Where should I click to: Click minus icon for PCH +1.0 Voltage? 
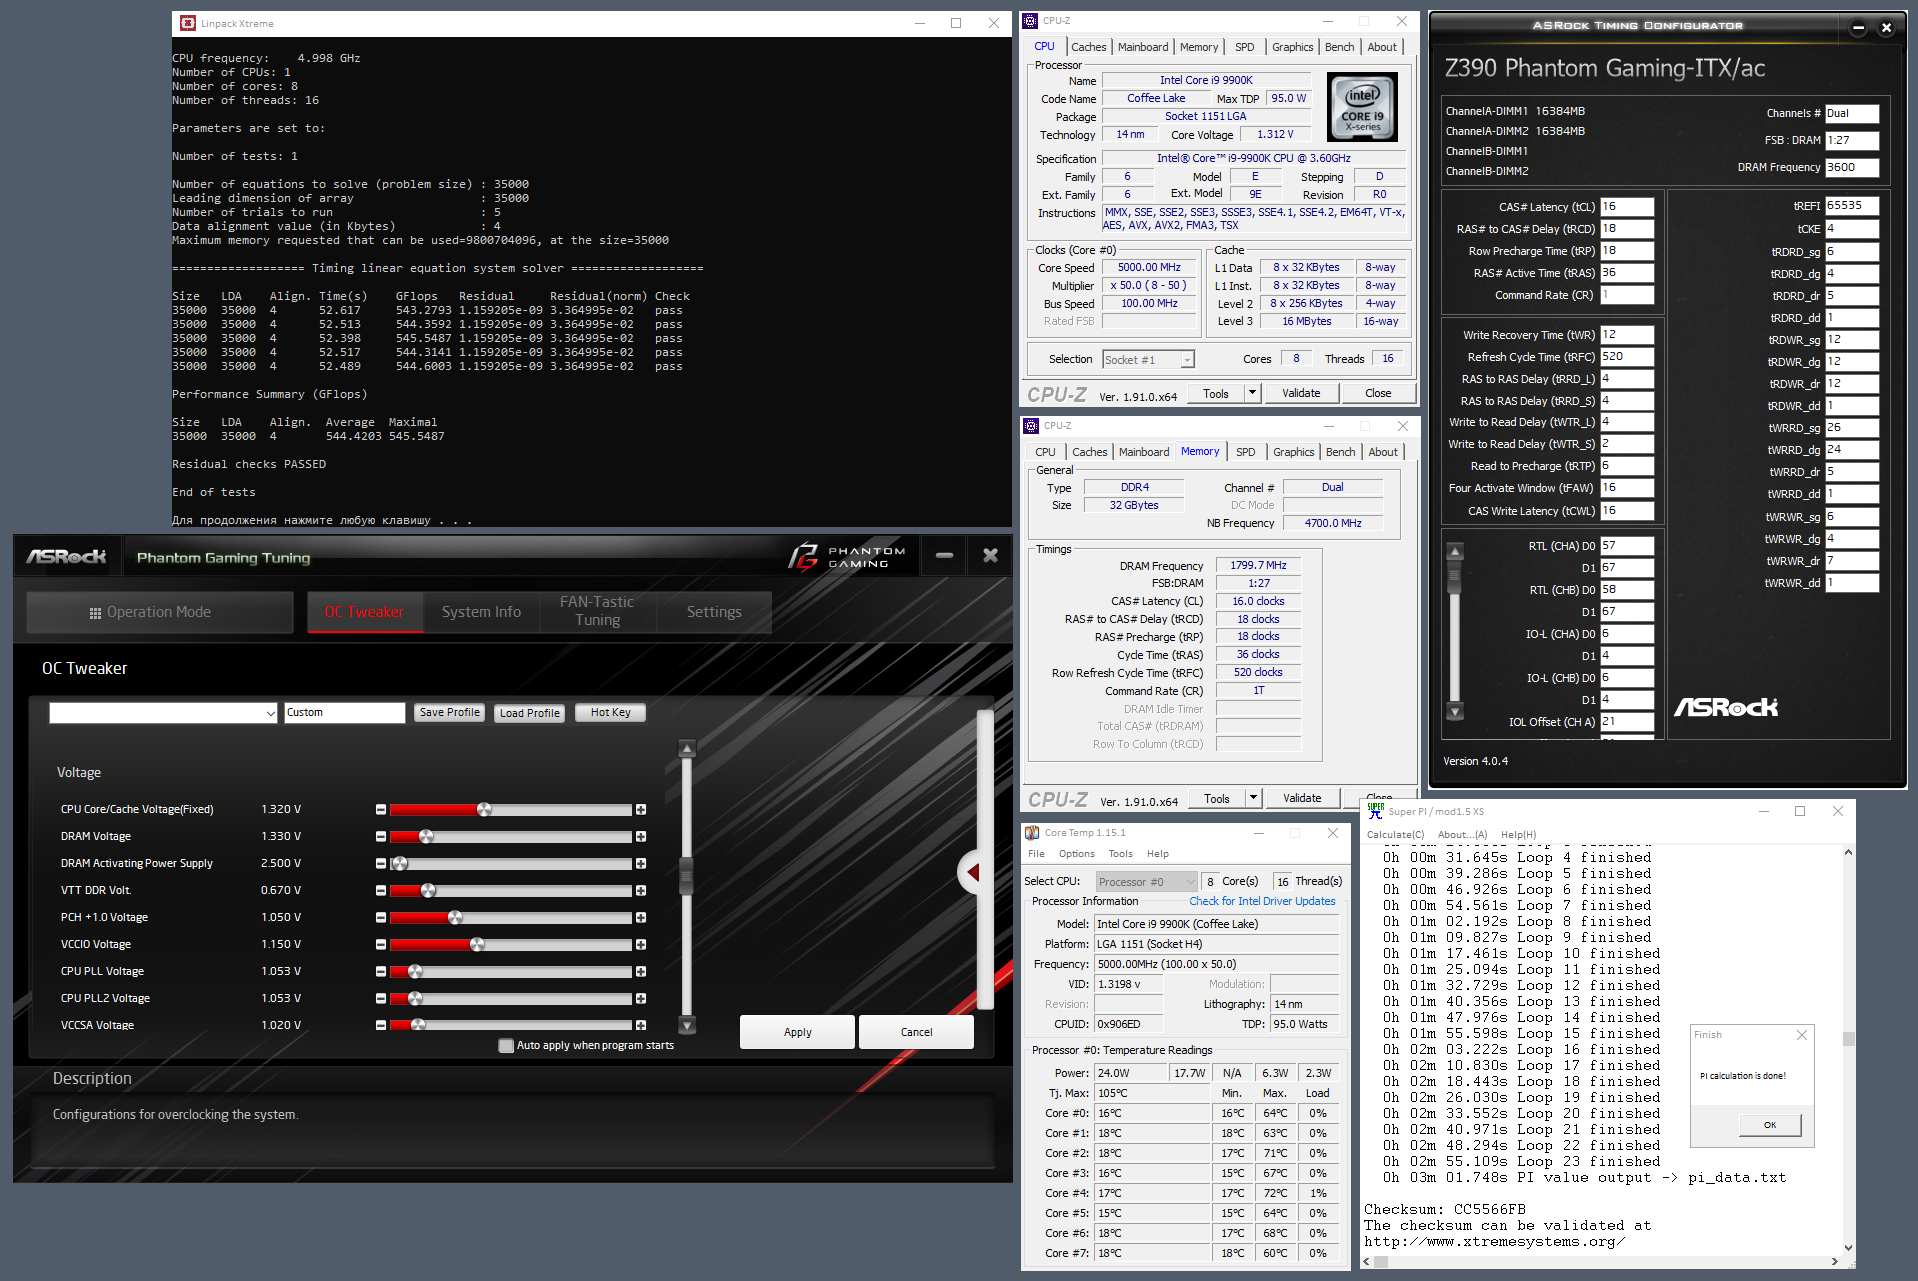380,917
